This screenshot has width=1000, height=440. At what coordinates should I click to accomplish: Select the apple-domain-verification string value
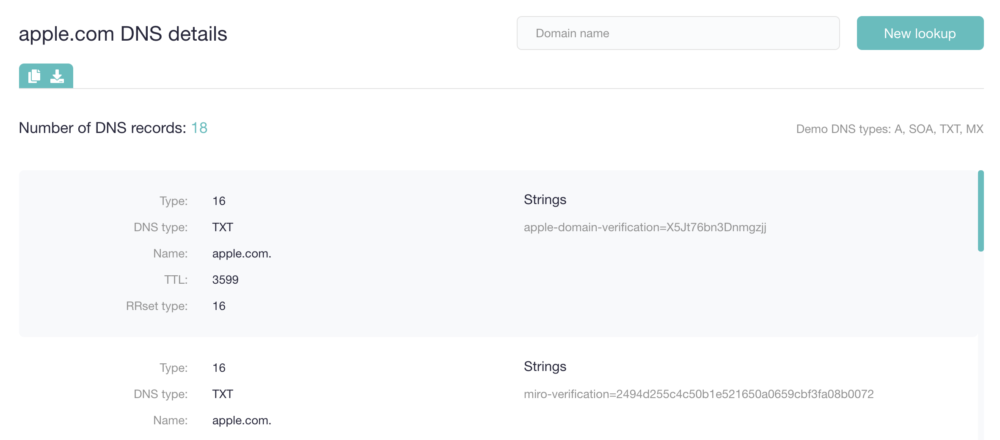(645, 228)
